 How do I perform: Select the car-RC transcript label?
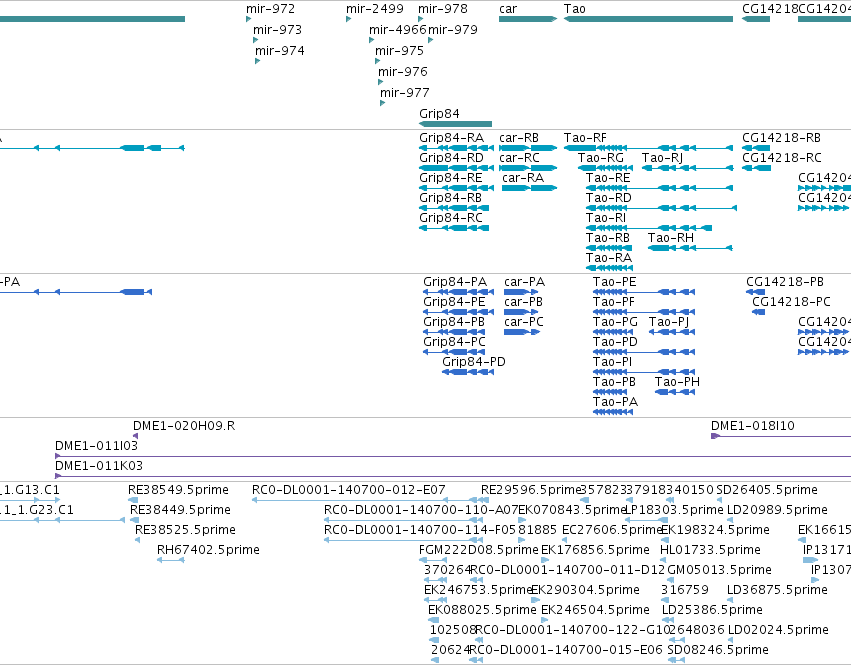[x=519, y=158]
